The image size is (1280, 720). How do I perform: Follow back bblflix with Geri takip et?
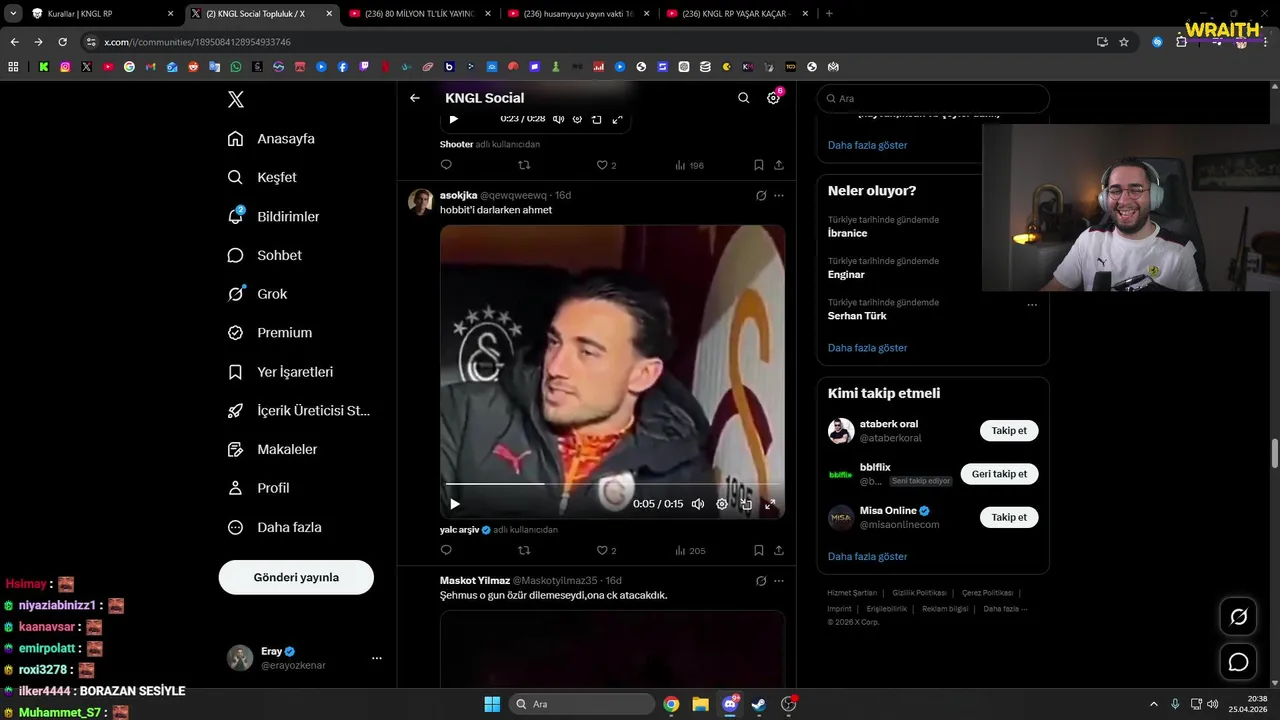coord(999,474)
